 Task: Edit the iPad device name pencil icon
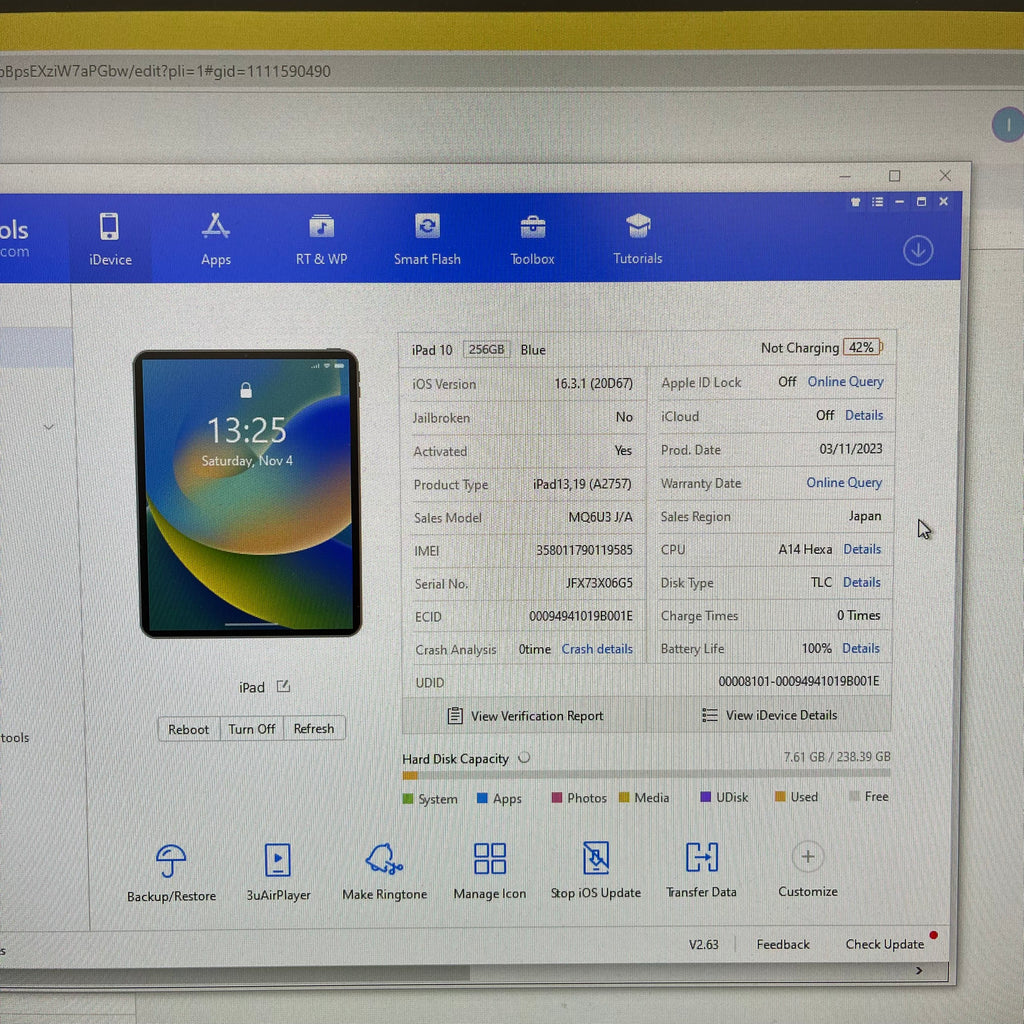[x=283, y=686]
